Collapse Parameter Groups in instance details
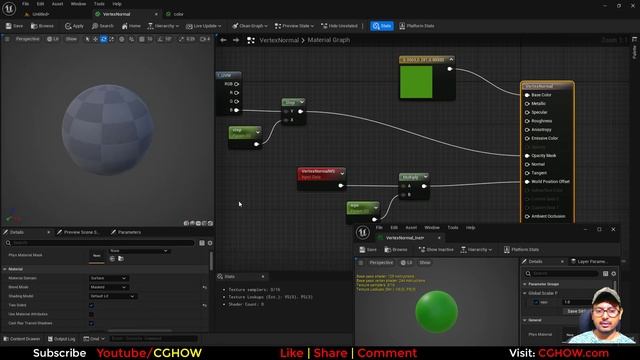The height and width of the screenshot is (360, 640). [x=525, y=284]
